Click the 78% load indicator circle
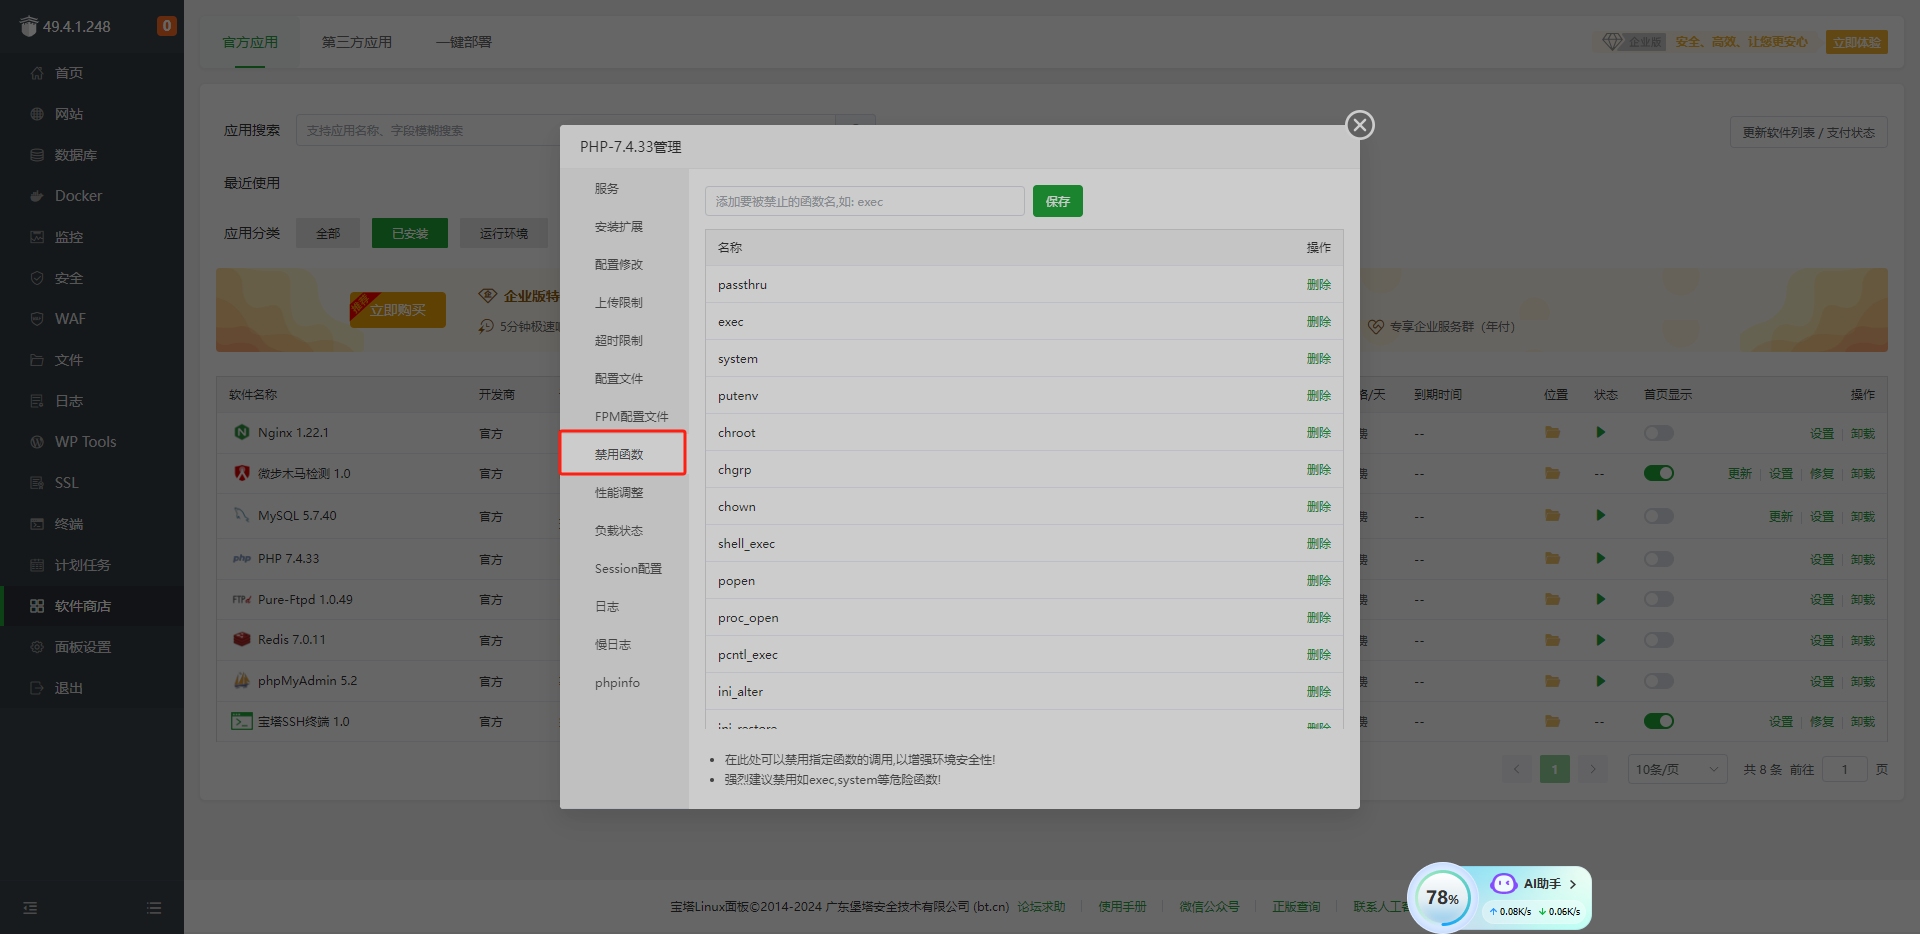The width and height of the screenshot is (1920, 934). tap(1441, 897)
